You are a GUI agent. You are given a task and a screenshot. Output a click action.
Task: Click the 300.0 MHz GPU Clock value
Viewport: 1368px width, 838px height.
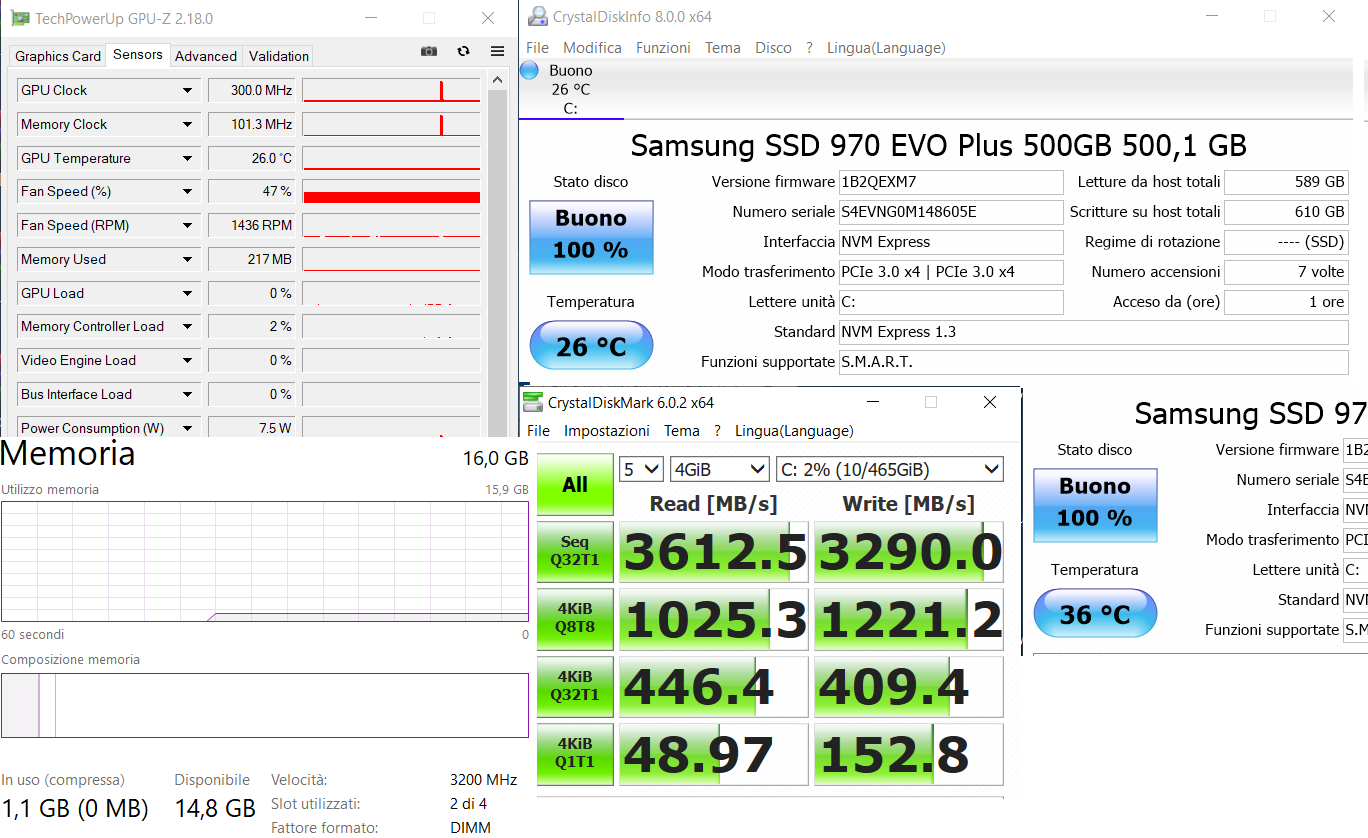pos(251,90)
